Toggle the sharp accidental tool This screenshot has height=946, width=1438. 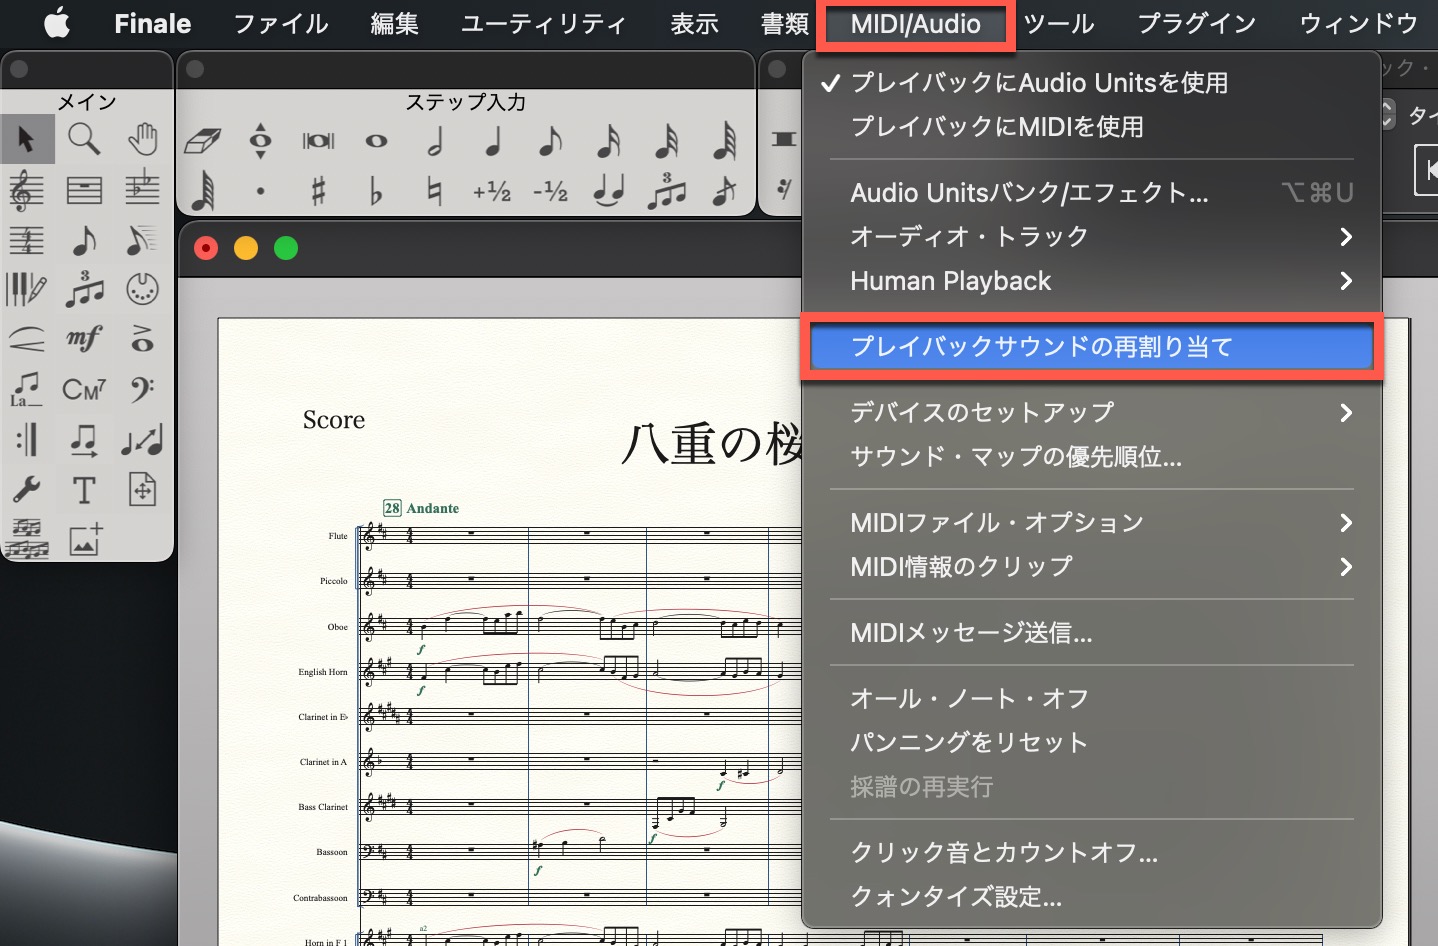[318, 190]
